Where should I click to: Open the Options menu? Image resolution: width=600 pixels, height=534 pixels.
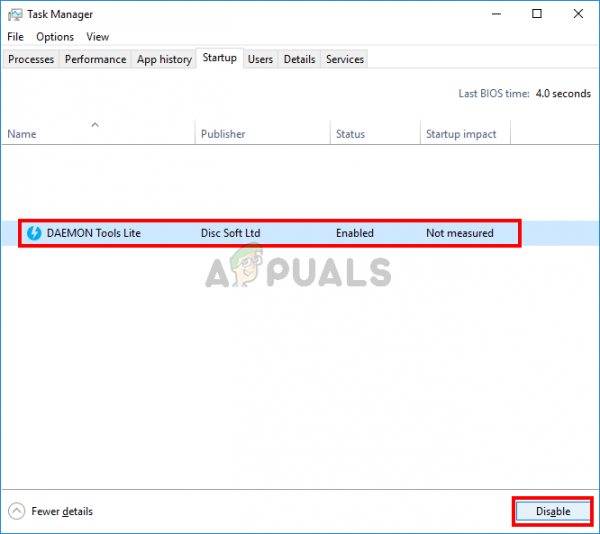click(x=55, y=37)
